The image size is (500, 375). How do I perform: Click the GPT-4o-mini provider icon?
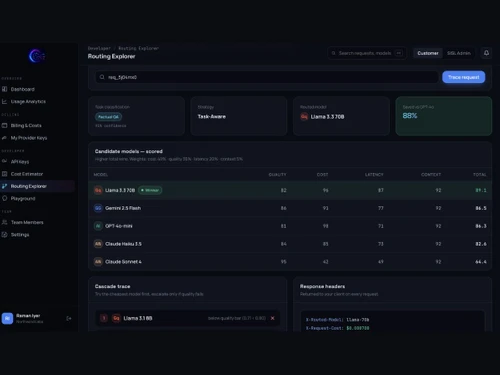click(x=98, y=226)
